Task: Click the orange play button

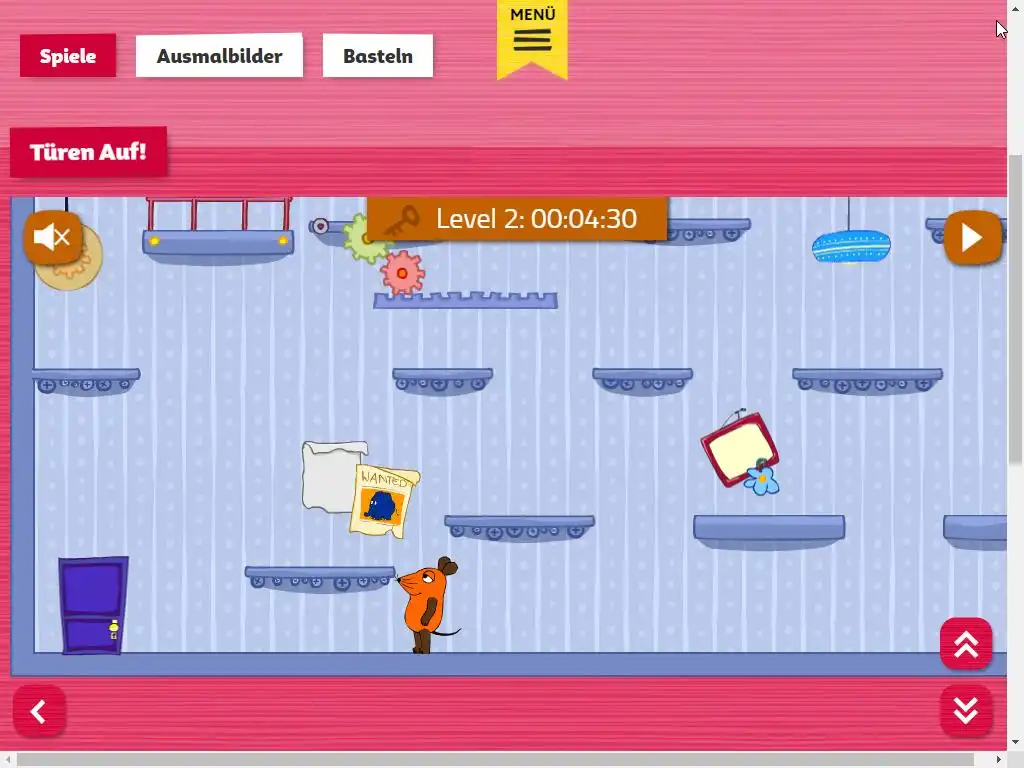Action: [x=972, y=237]
